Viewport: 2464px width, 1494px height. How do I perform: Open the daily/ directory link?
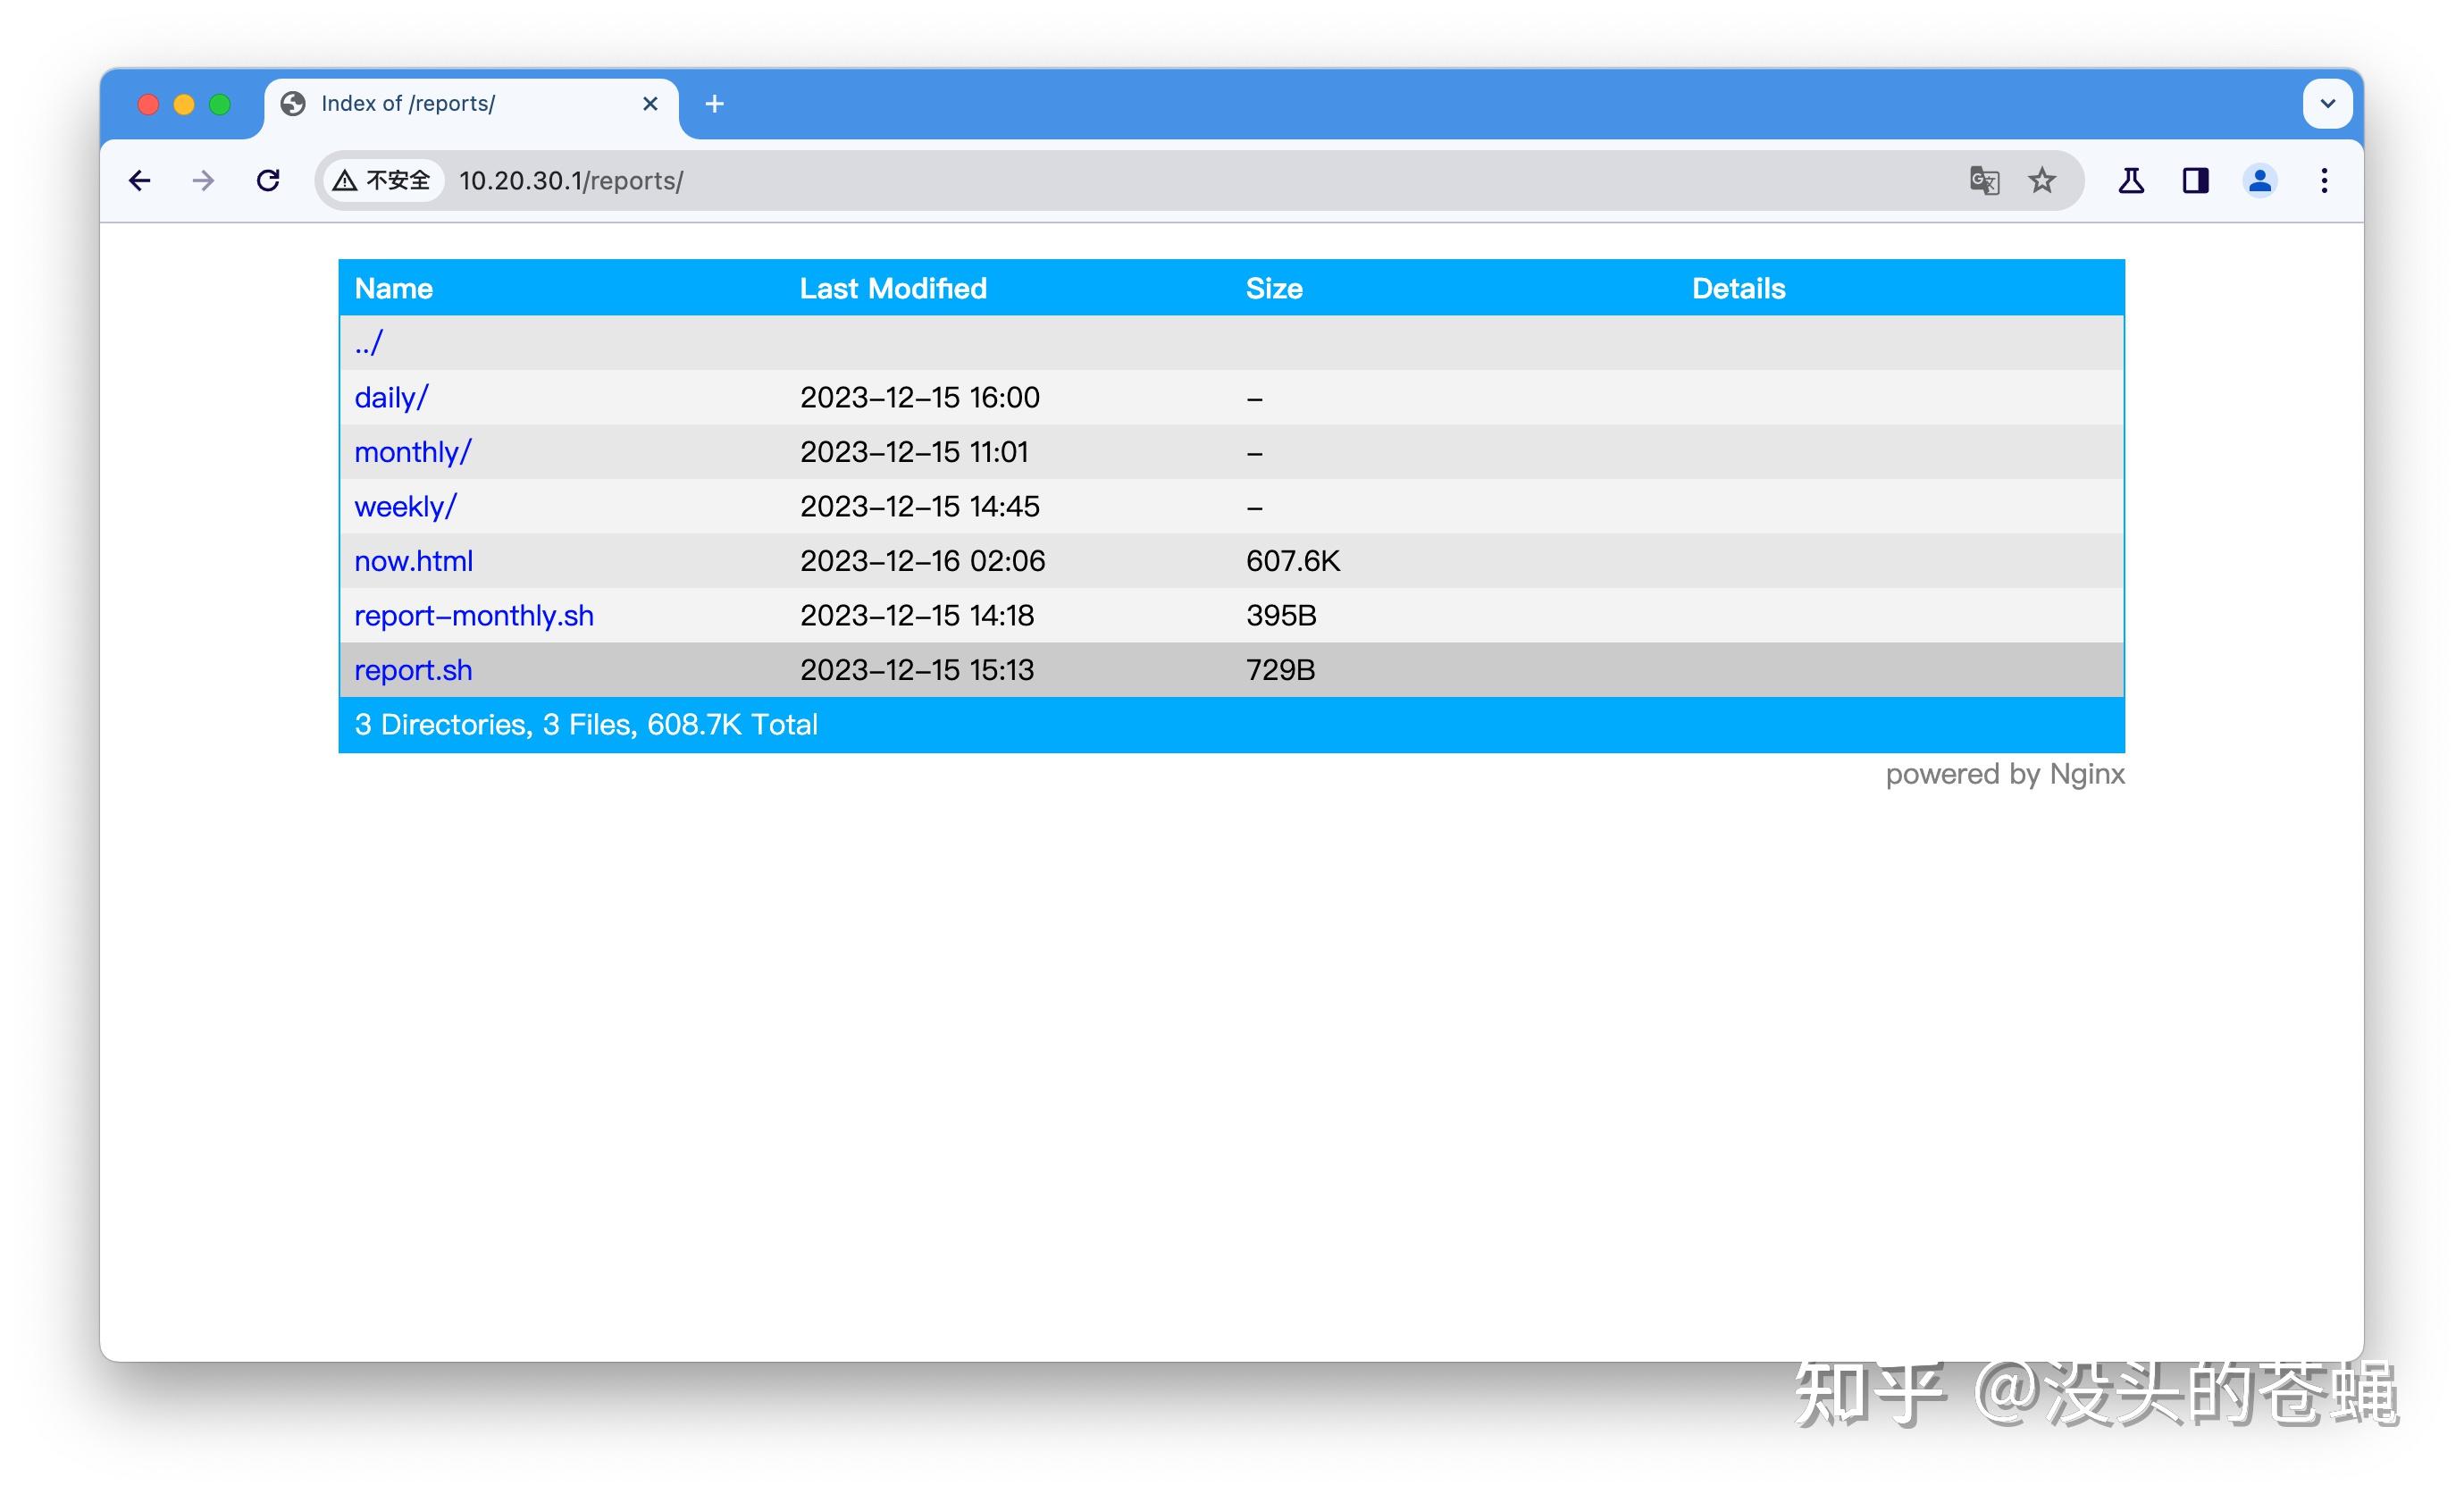390,397
